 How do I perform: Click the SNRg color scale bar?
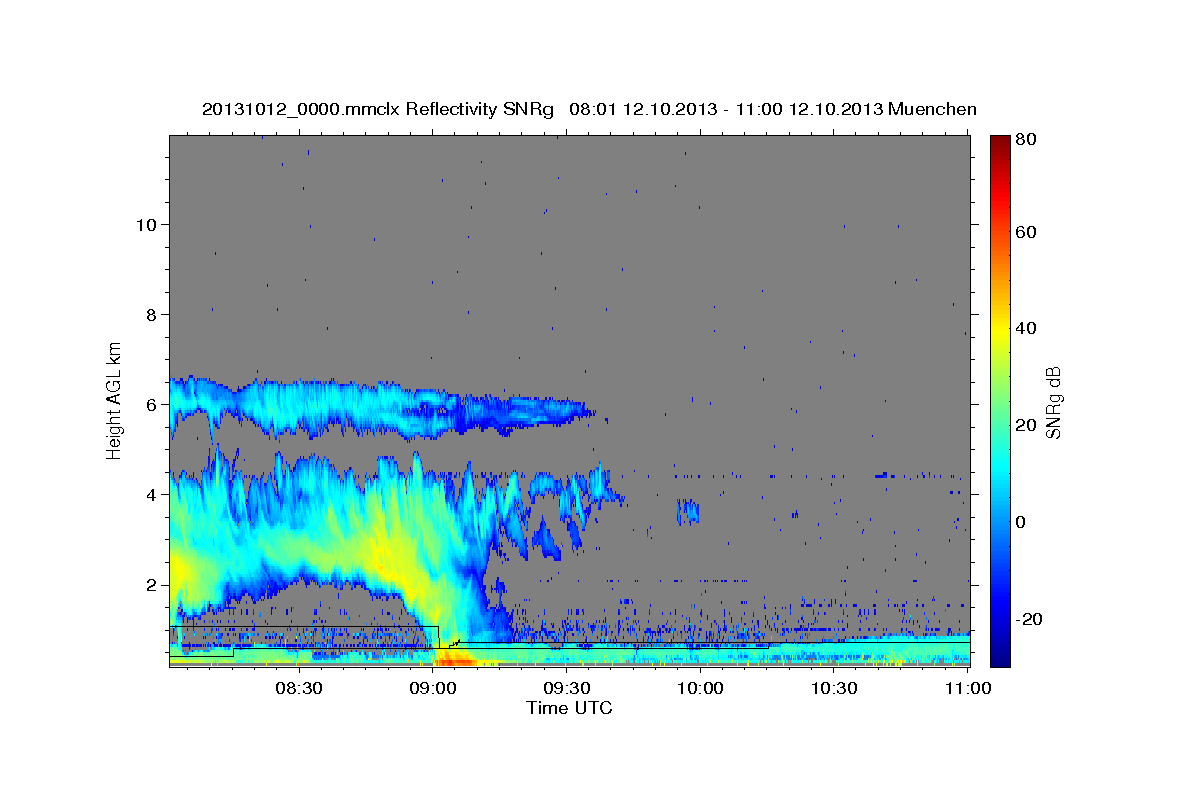(999, 400)
